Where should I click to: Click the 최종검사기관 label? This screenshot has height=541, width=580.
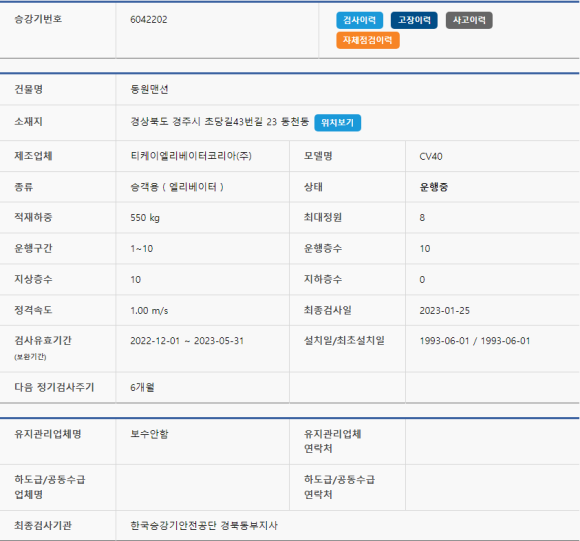click(43, 525)
